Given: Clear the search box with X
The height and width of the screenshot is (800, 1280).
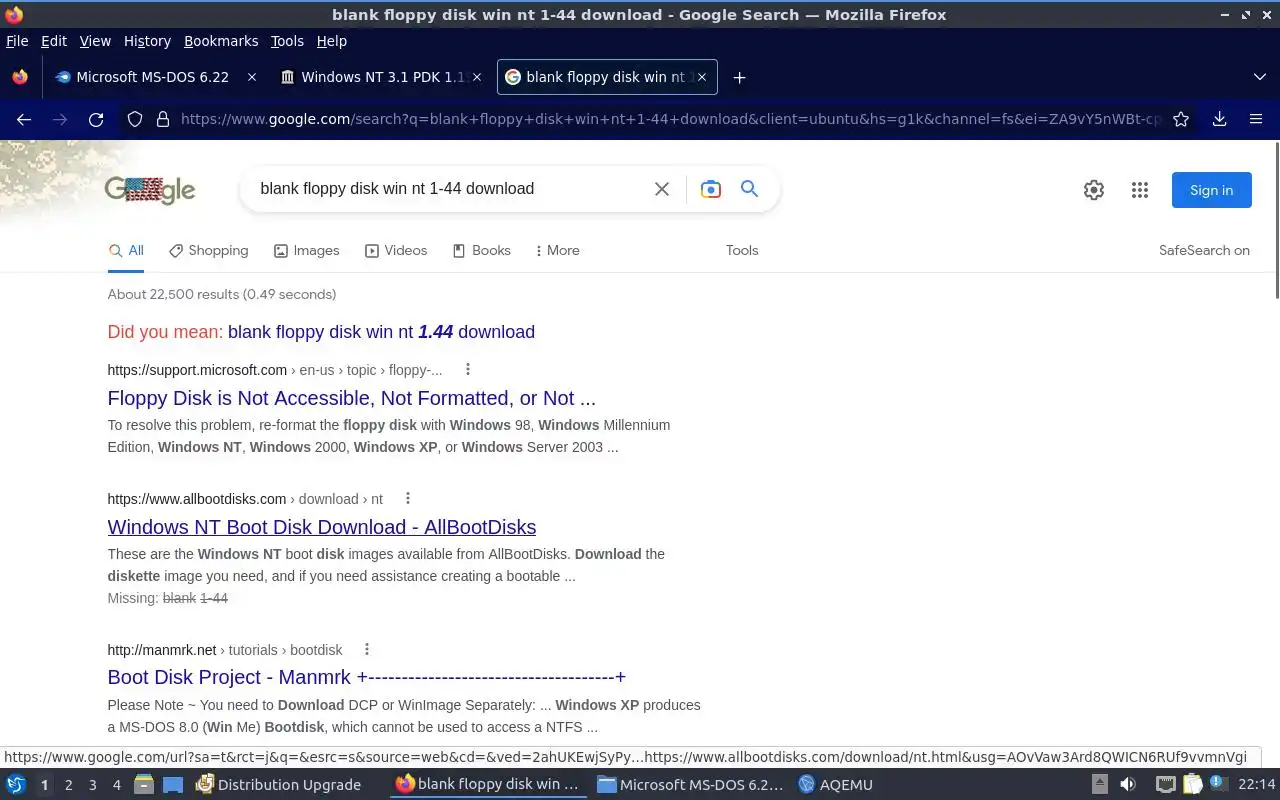Looking at the screenshot, I should 662,189.
